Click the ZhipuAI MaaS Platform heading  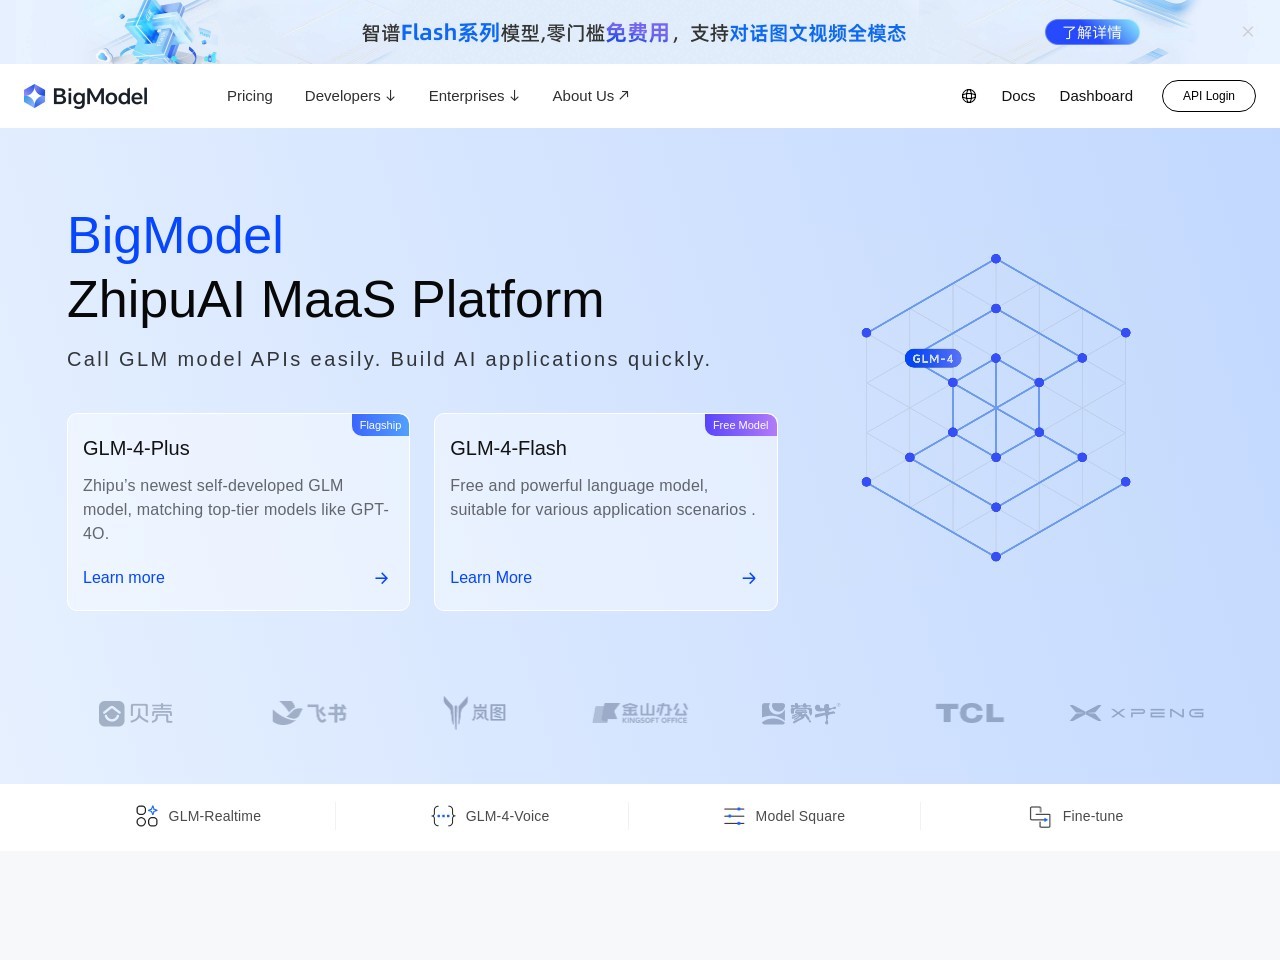335,300
